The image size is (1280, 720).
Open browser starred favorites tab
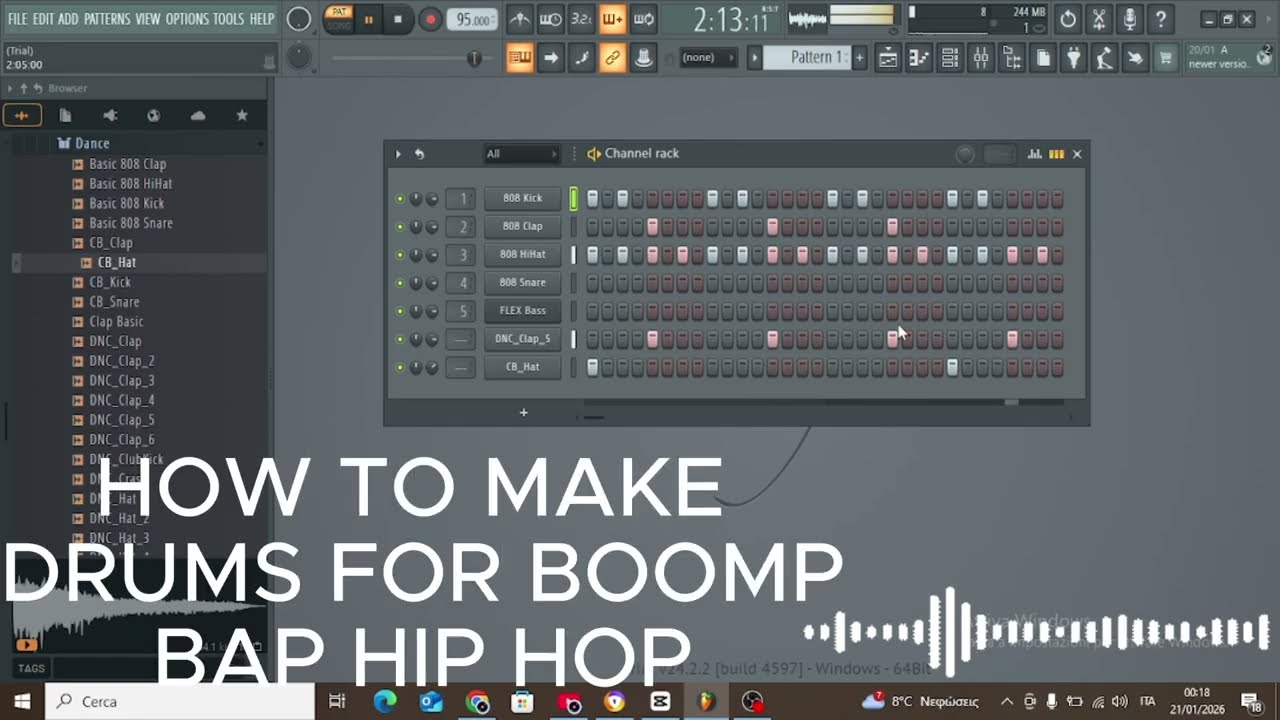[x=241, y=116]
